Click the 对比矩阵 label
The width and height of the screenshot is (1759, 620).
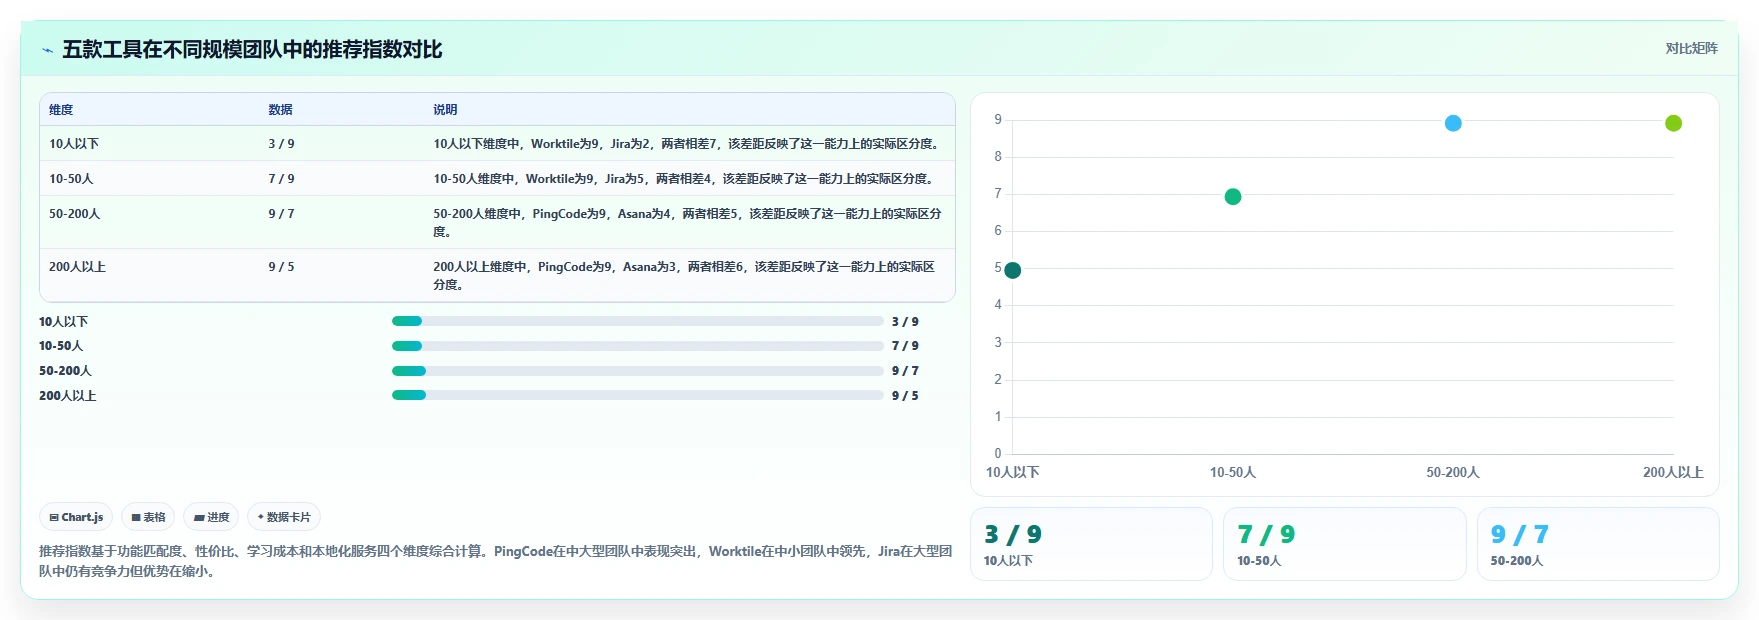point(1691,49)
